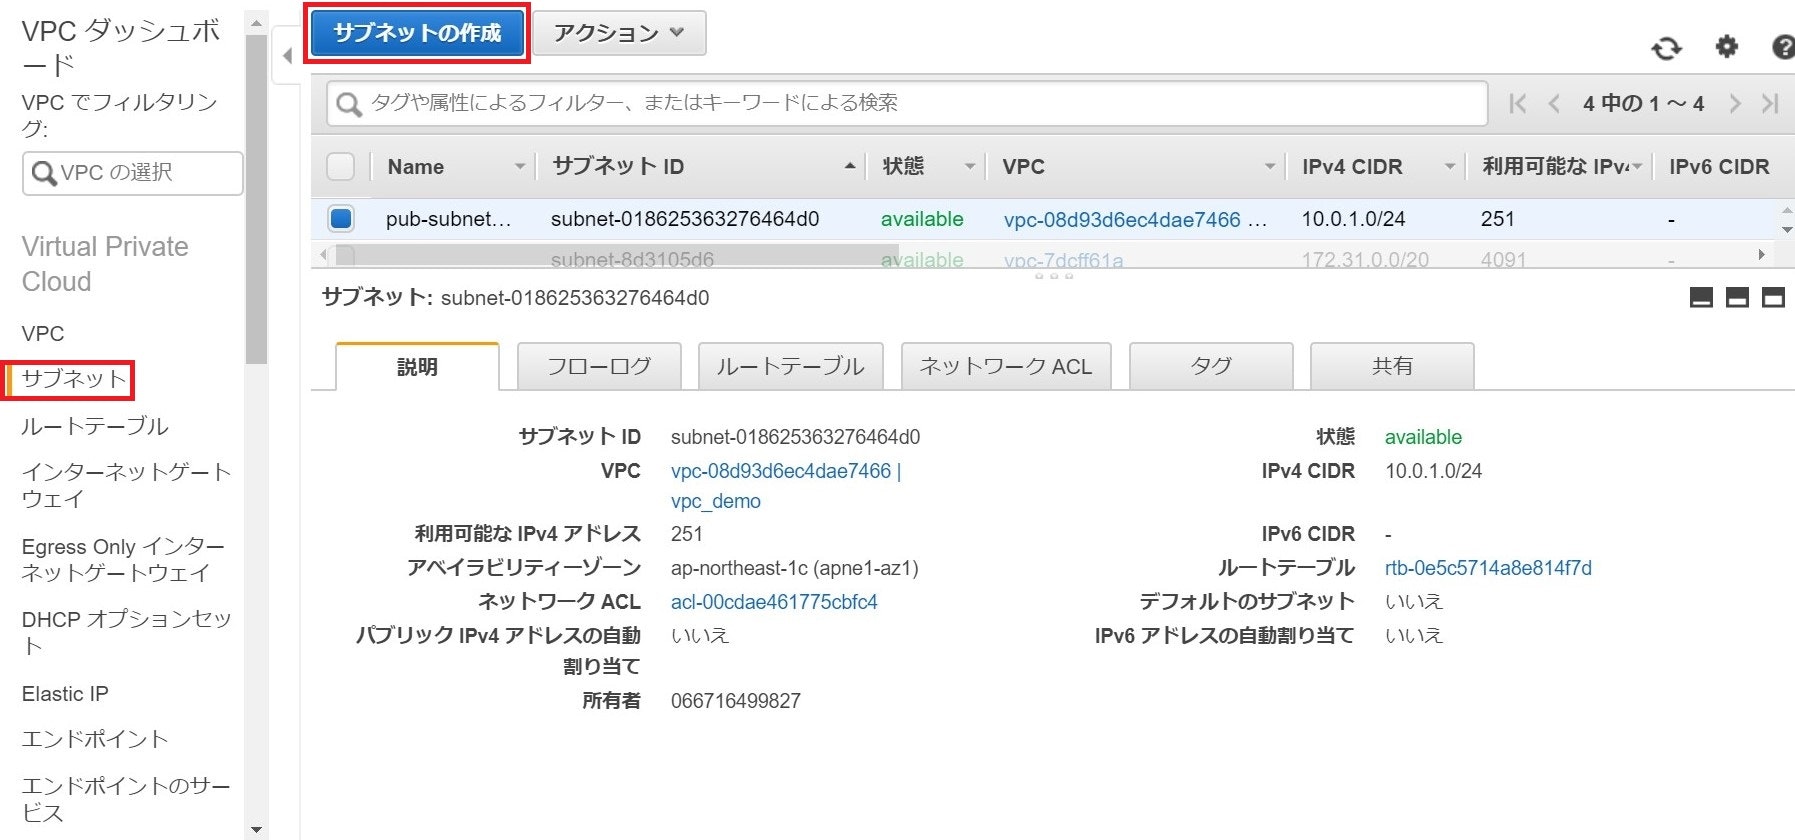
Task: Open DHCP オプションセット in the sidebar
Action: click(126, 632)
